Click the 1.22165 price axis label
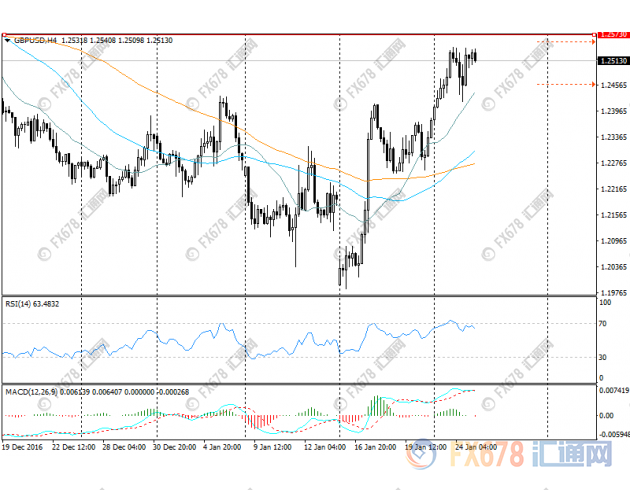Image resolution: width=630 pixels, height=490 pixels. 612,189
